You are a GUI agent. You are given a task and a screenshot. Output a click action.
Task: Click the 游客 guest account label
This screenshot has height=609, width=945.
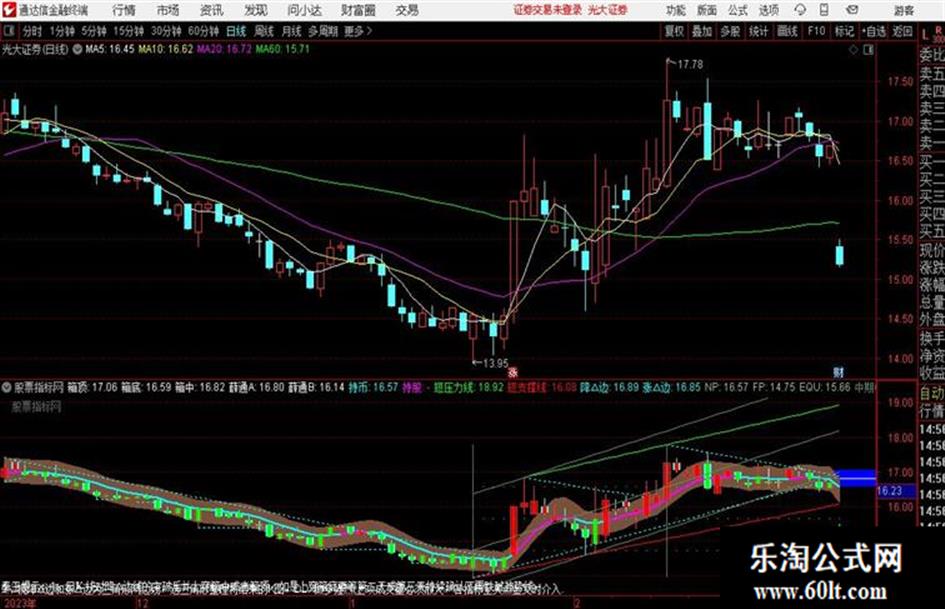tap(904, 10)
